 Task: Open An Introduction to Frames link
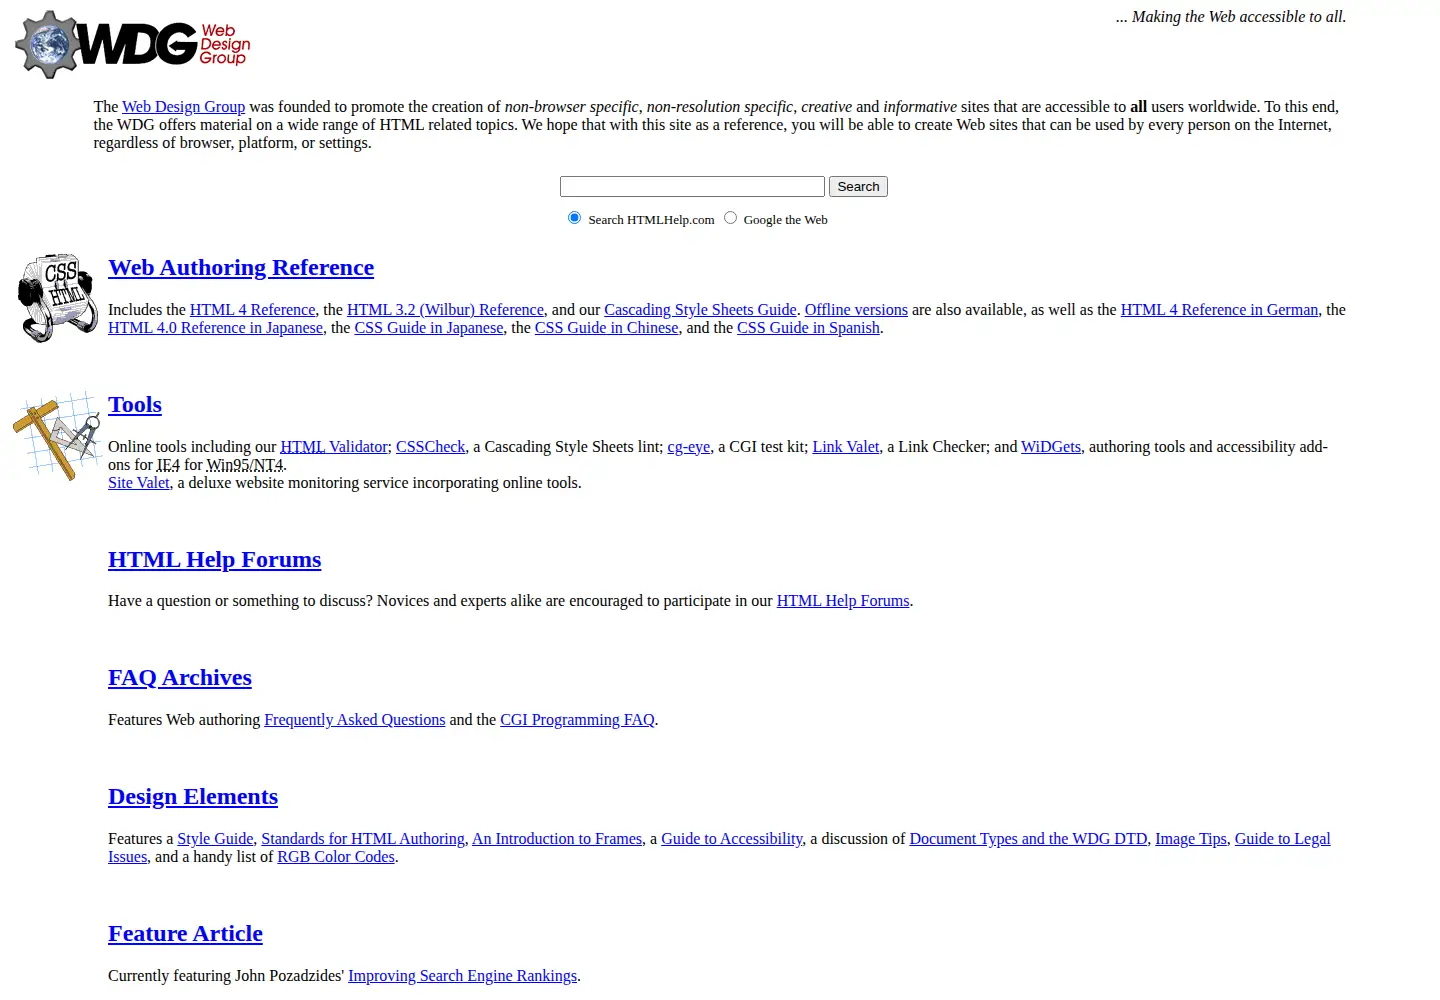557,839
